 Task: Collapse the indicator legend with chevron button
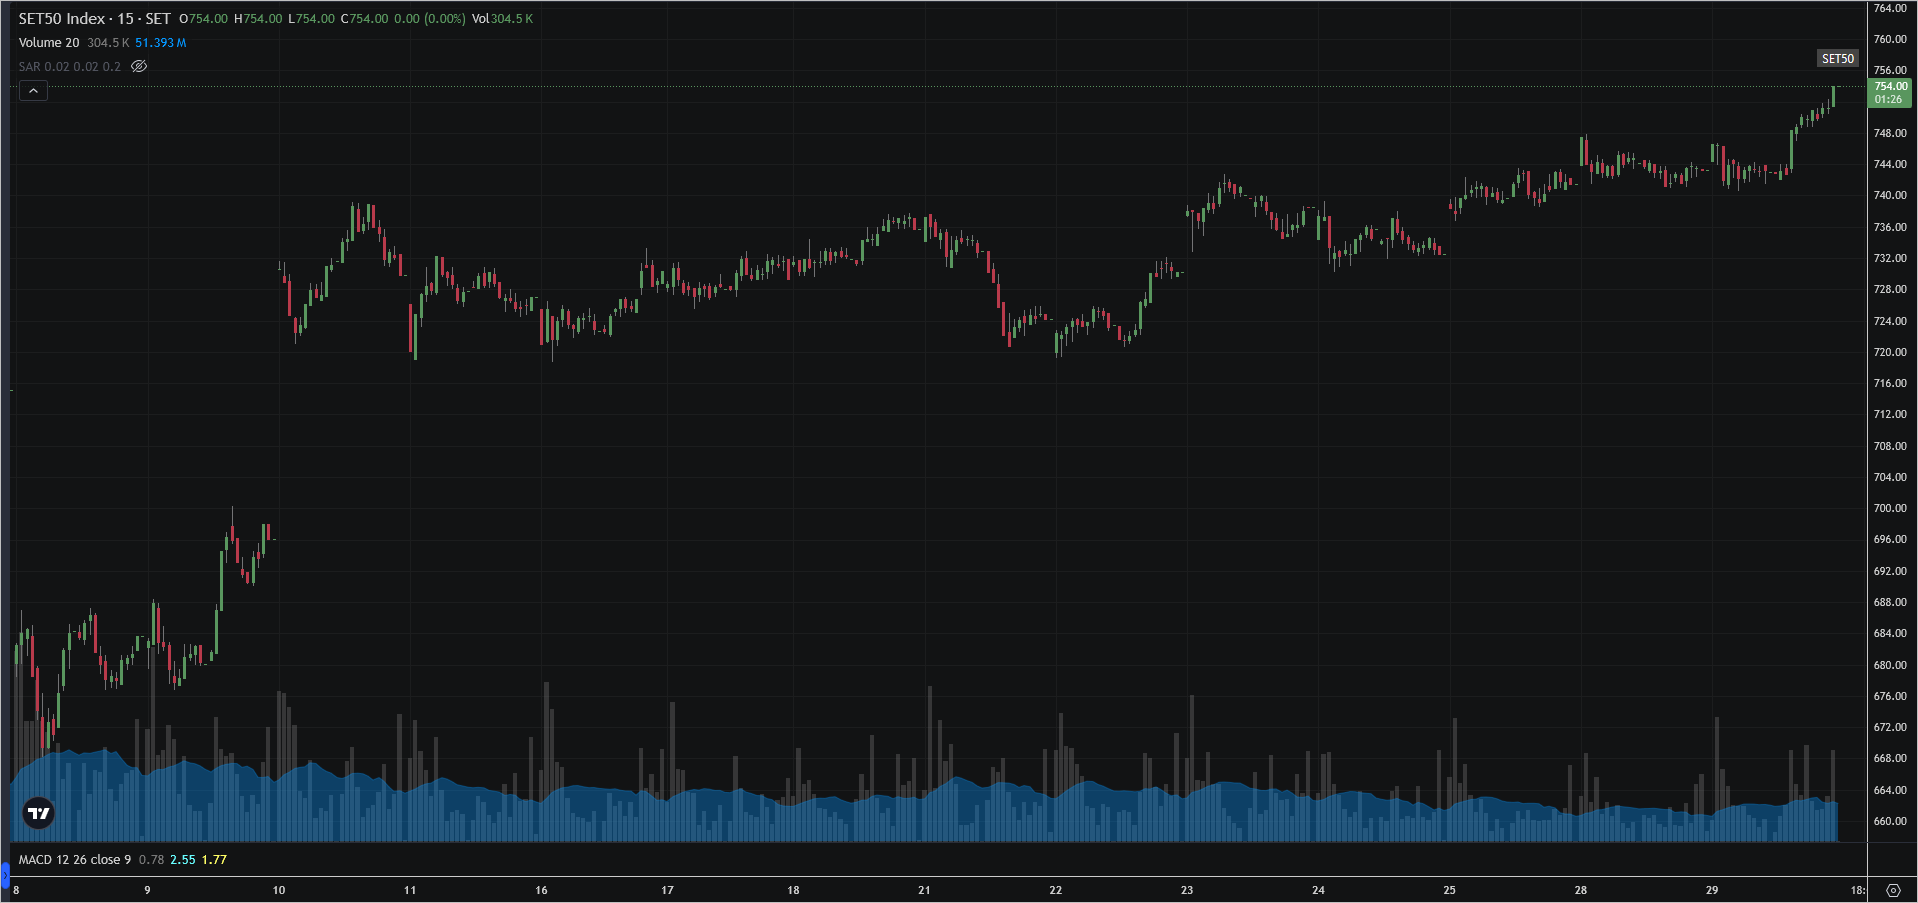pos(33,91)
